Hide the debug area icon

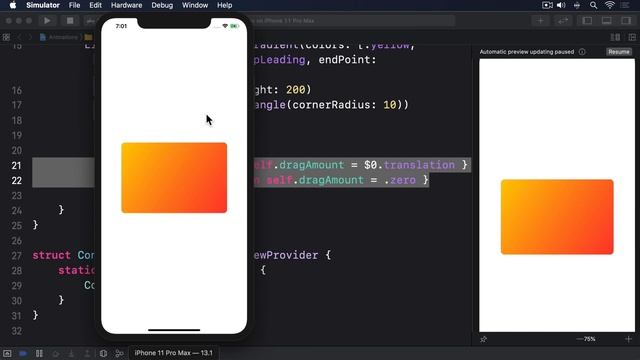click(x=7, y=353)
